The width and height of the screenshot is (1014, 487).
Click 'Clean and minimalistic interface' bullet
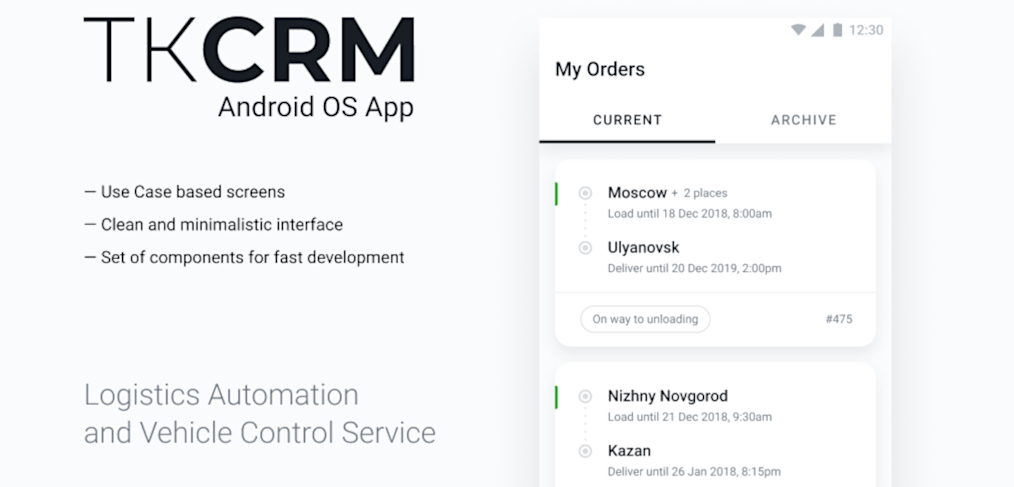click(214, 225)
